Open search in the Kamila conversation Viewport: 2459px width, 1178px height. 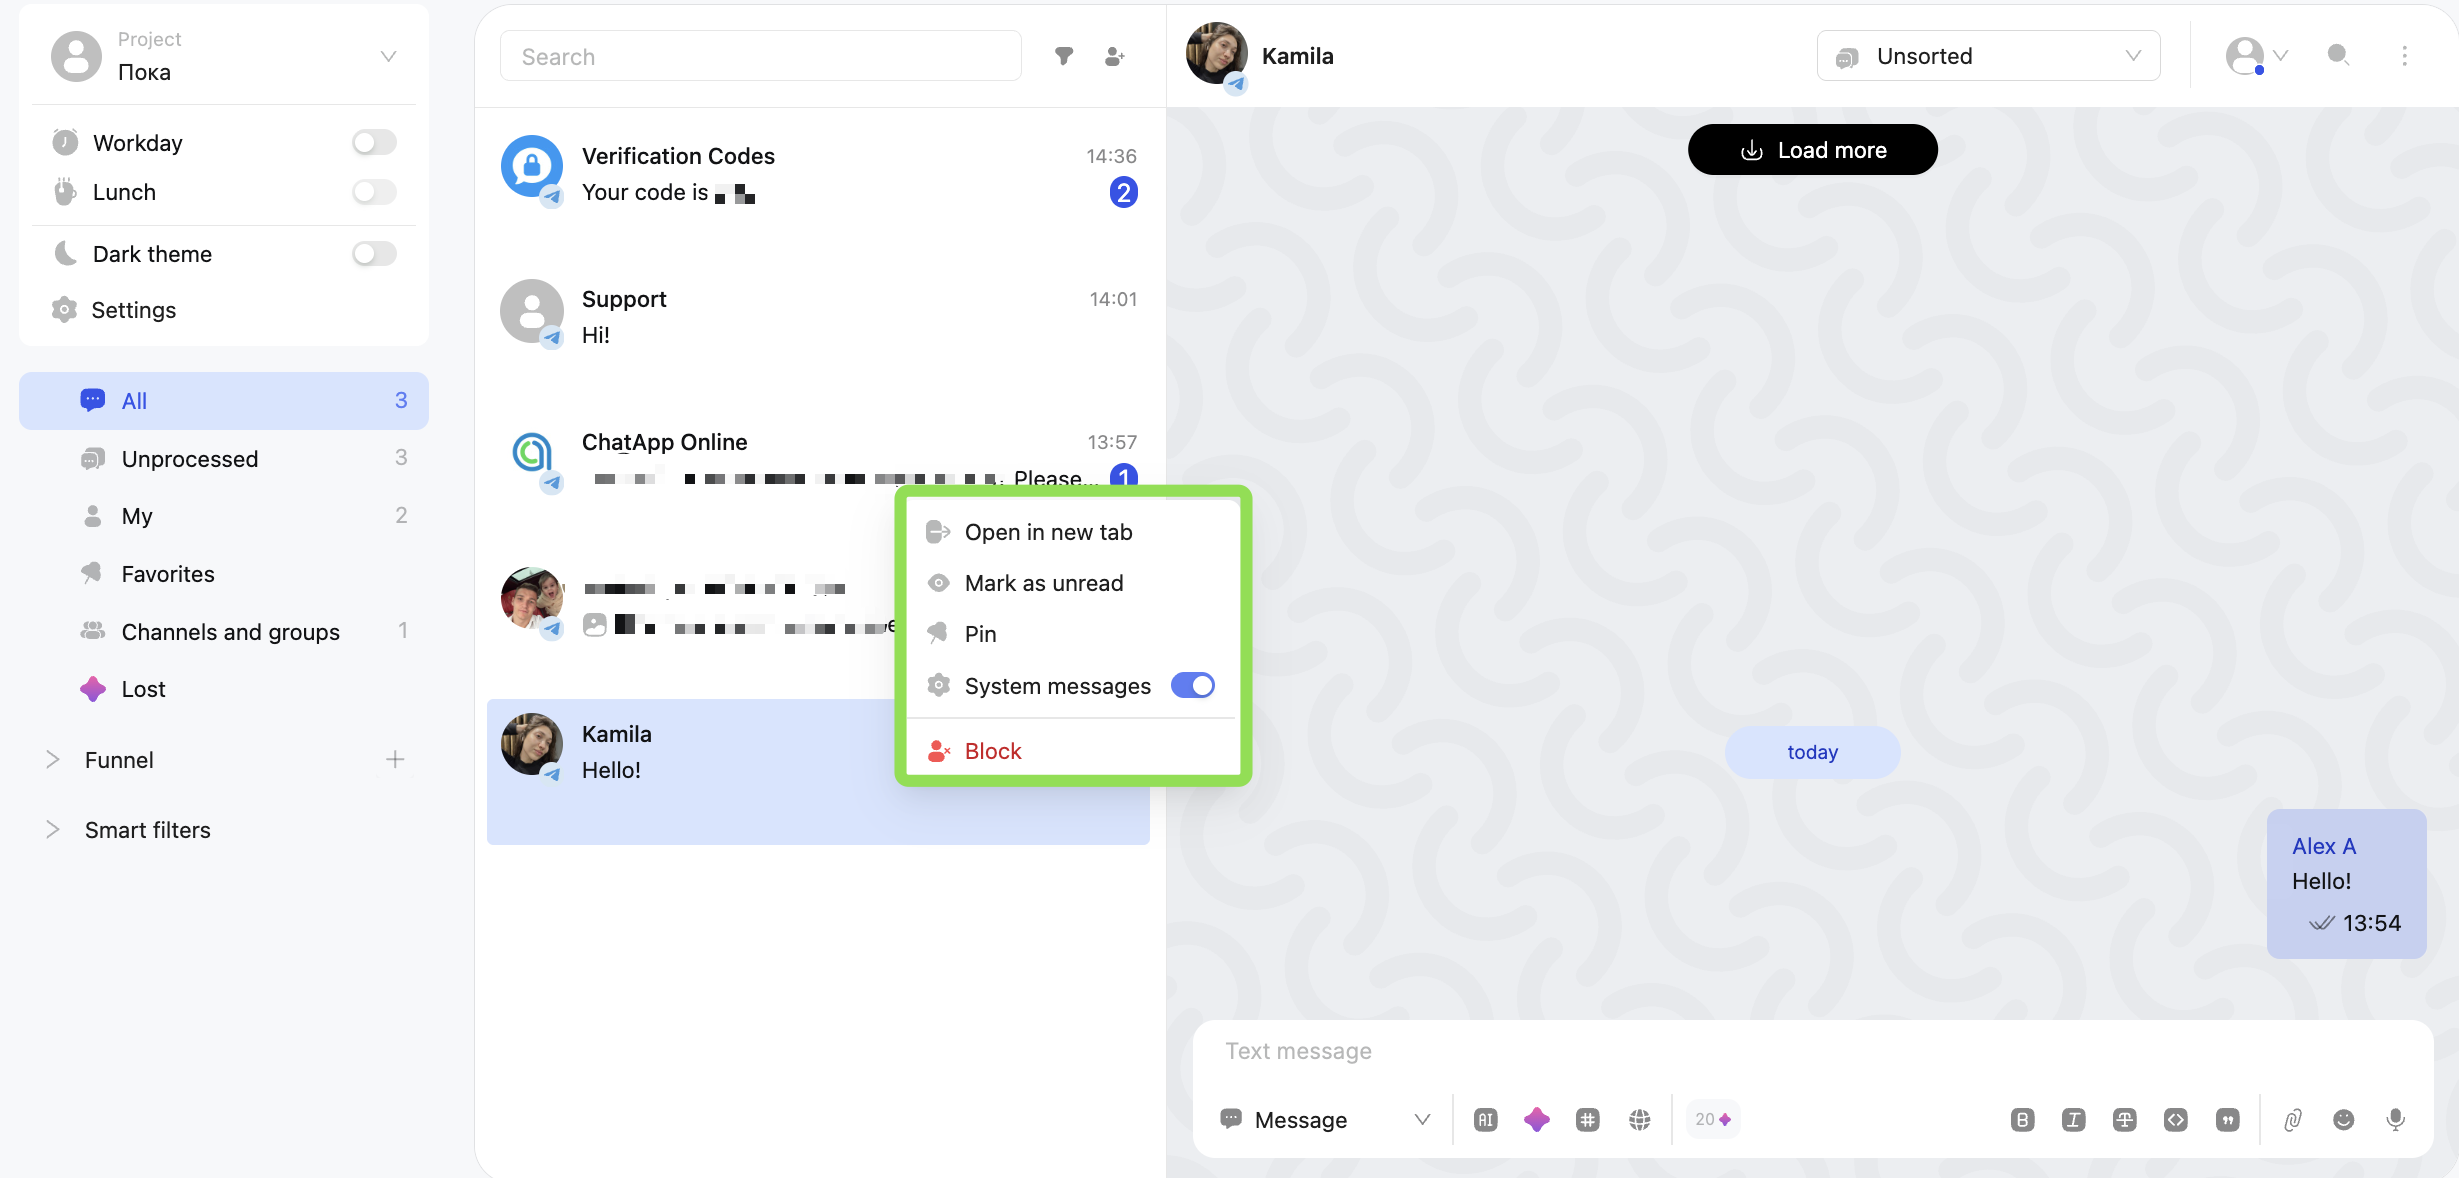coord(2338,55)
